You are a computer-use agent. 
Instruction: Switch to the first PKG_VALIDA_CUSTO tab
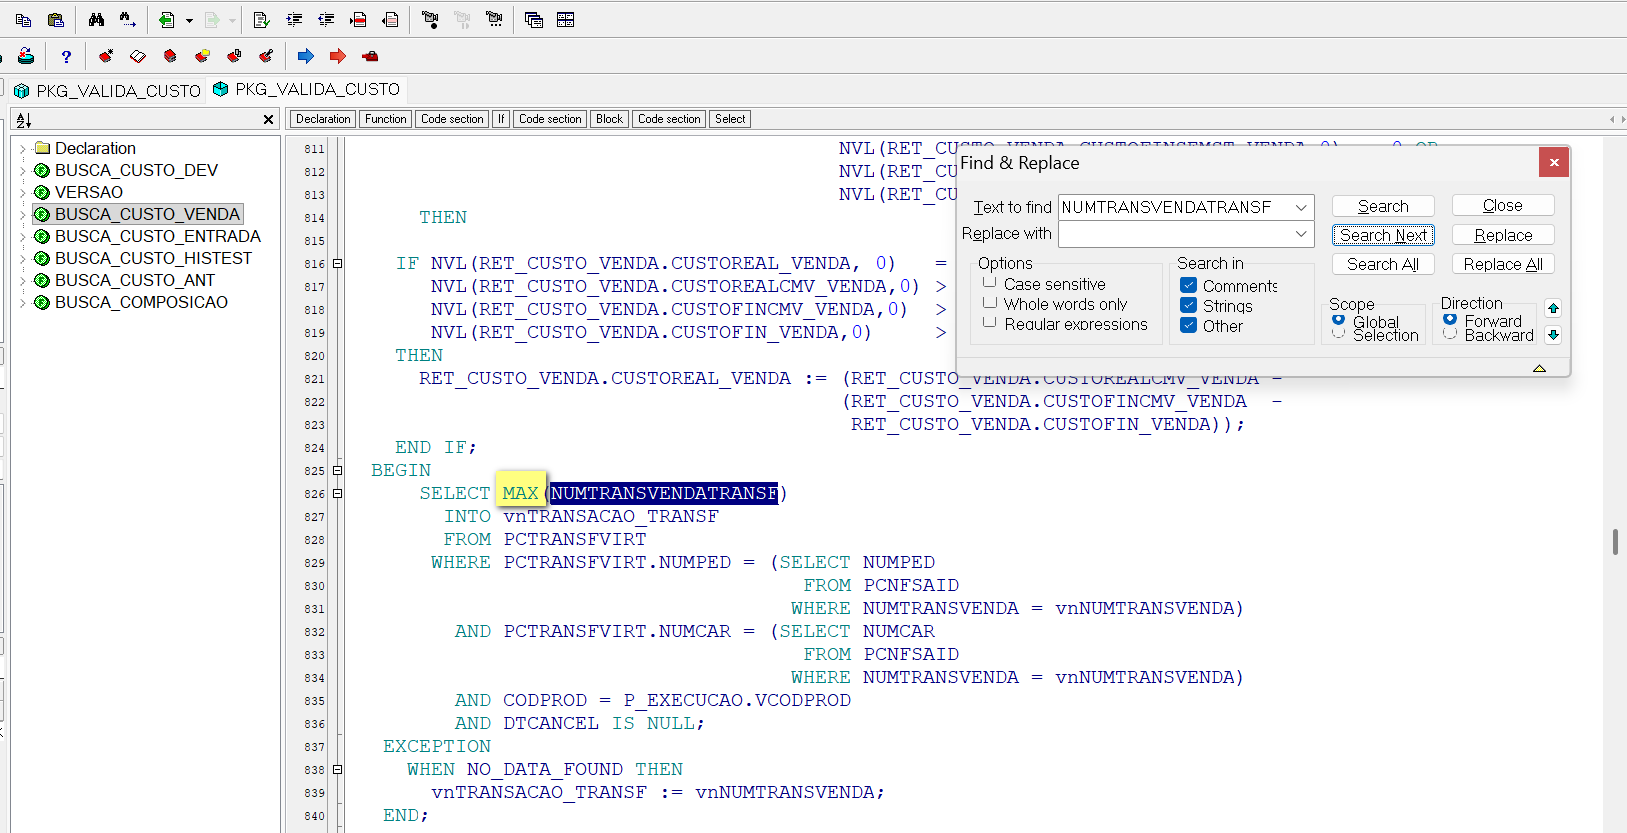pyautogui.click(x=108, y=91)
